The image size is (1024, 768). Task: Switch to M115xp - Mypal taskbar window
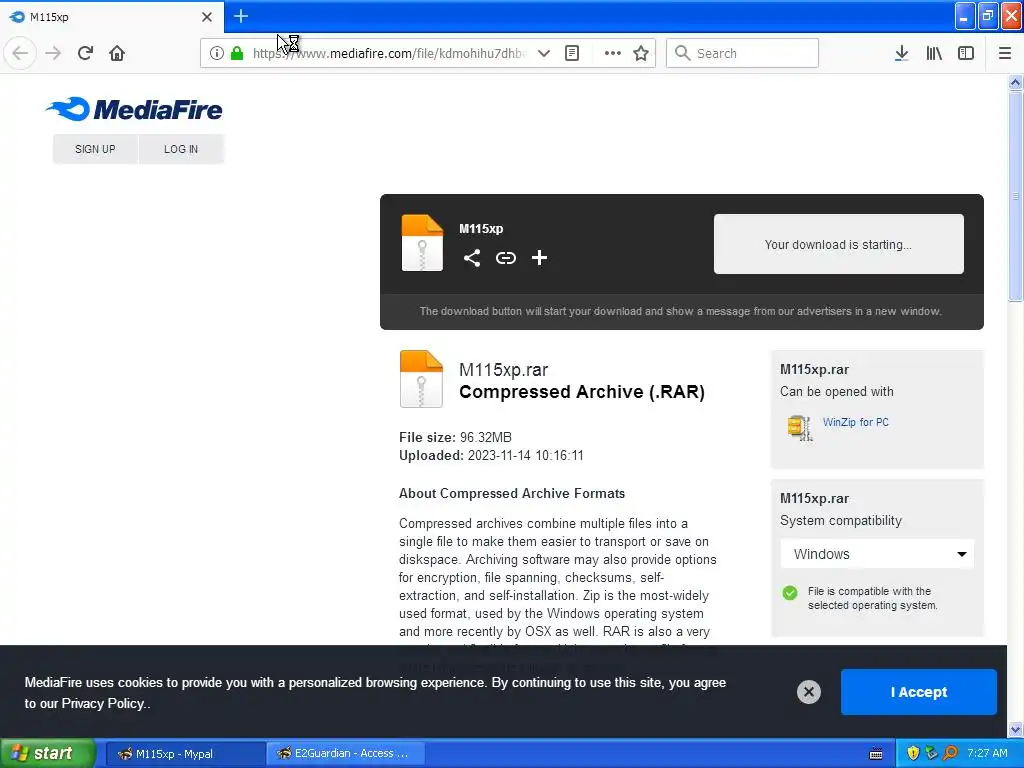click(x=185, y=754)
